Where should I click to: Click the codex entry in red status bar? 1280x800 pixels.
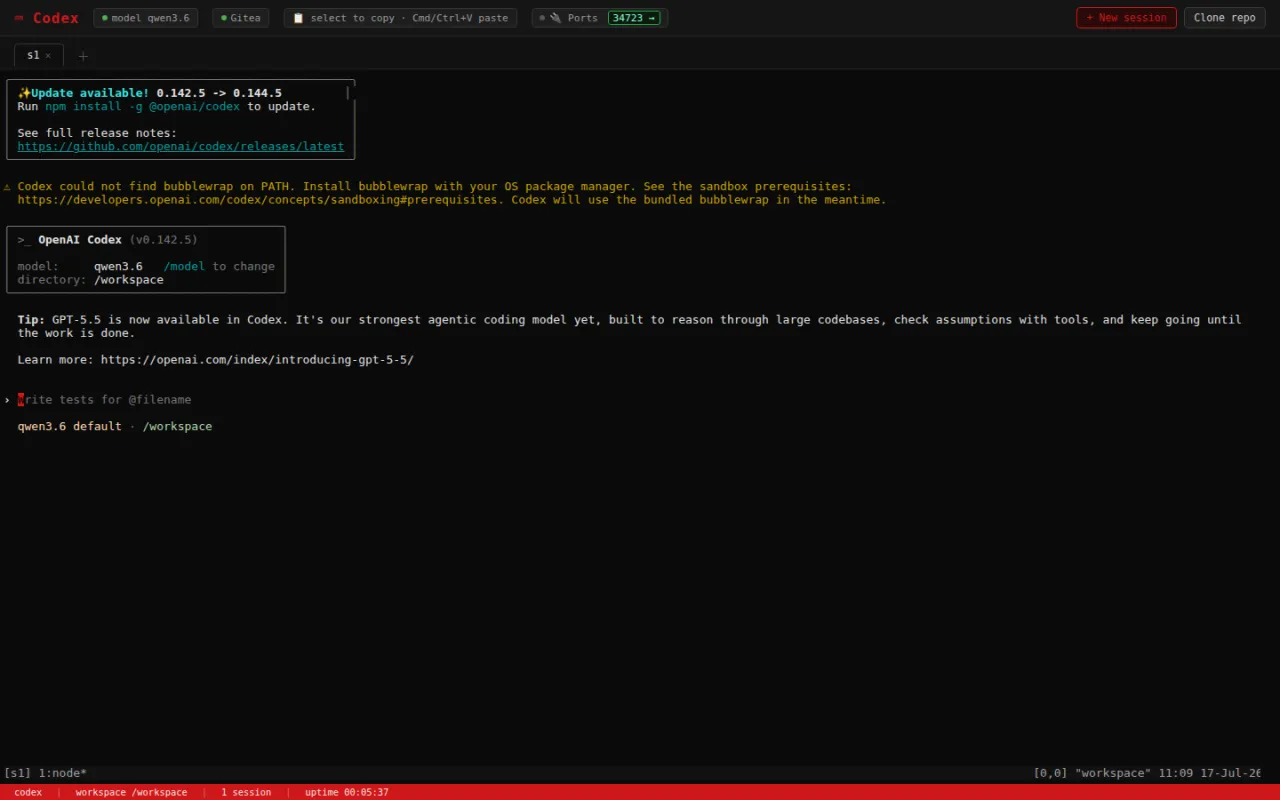(28, 792)
